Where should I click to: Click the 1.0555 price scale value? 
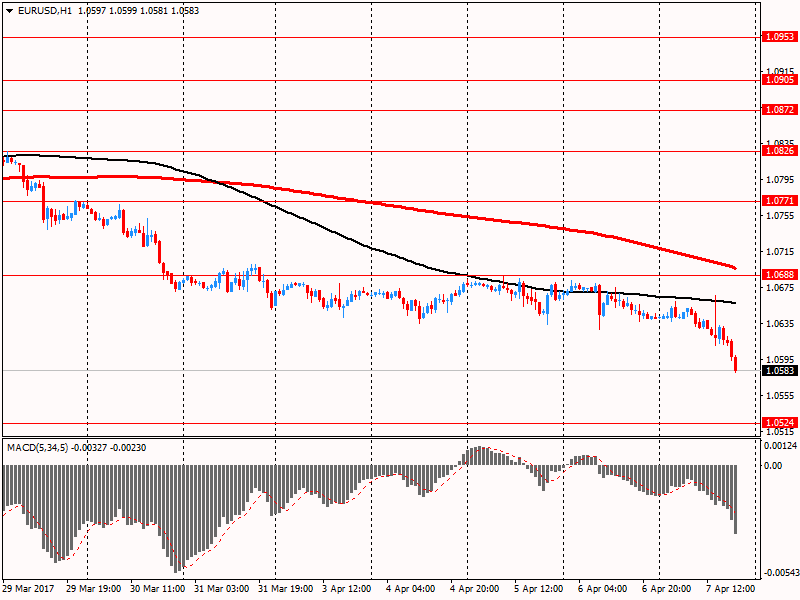click(781, 395)
